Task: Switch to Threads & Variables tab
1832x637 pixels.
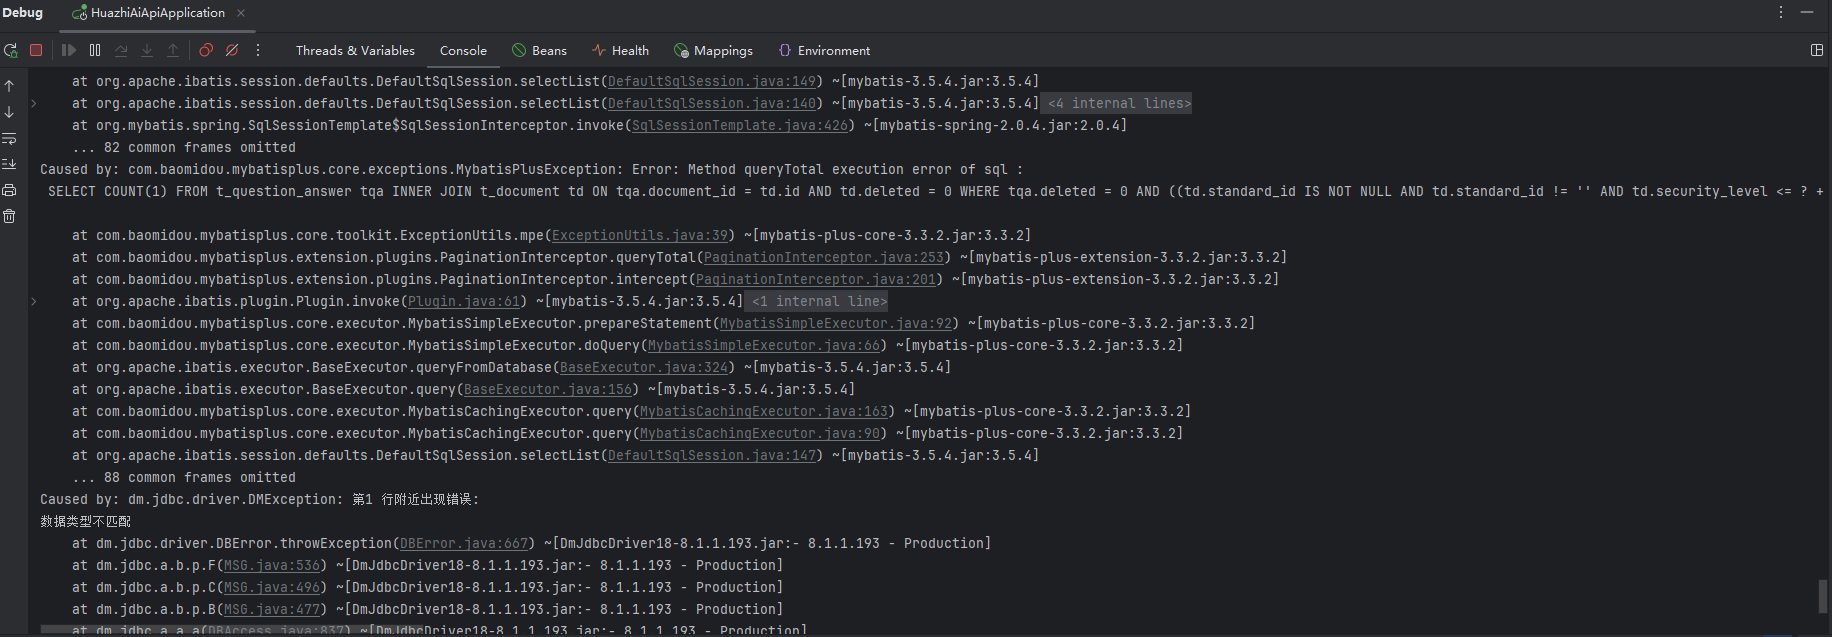Action: [355, 50]
